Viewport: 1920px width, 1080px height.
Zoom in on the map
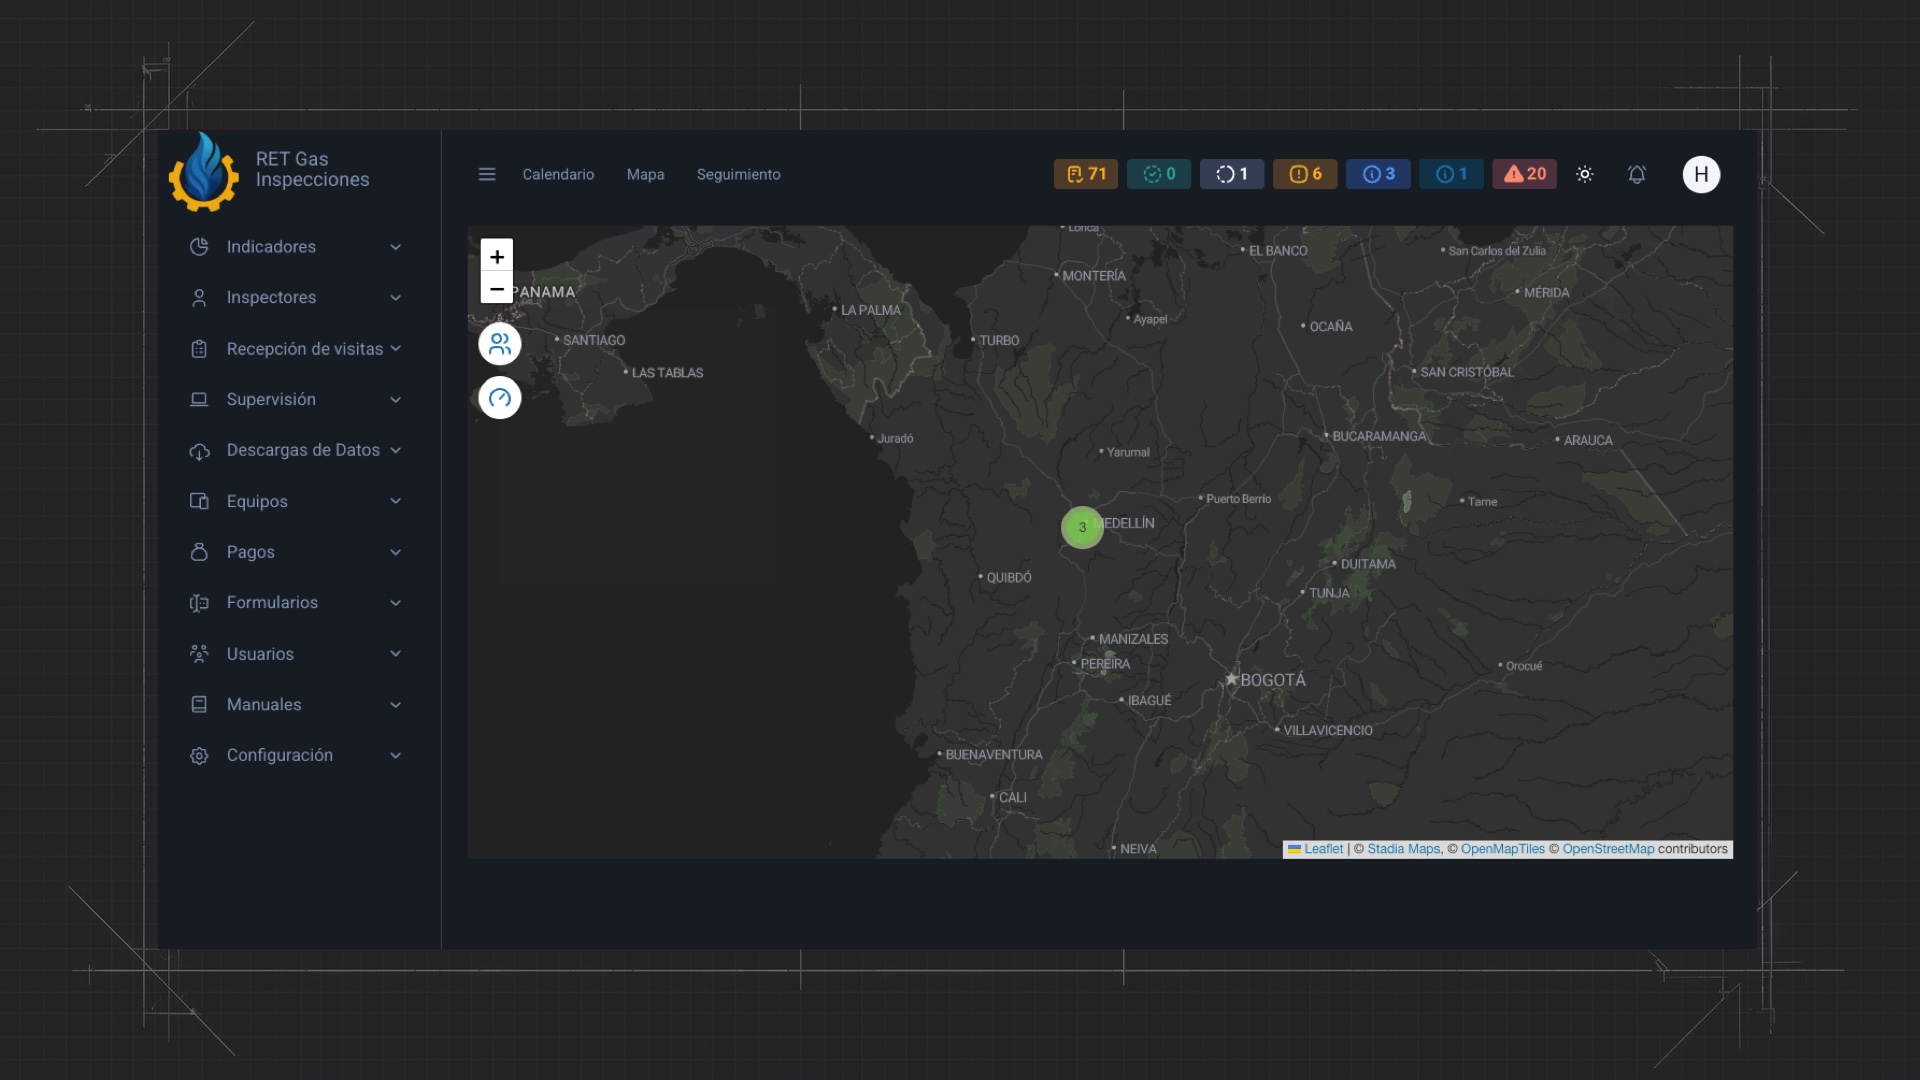[x=497, y=256]
